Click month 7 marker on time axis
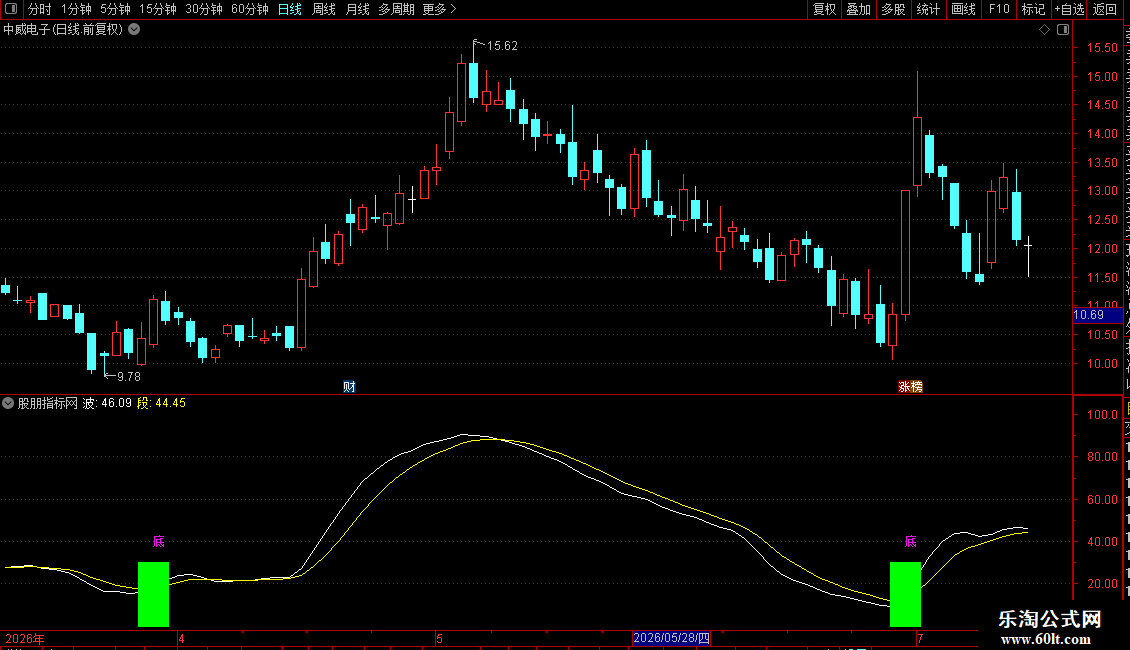 pos(920,639)
